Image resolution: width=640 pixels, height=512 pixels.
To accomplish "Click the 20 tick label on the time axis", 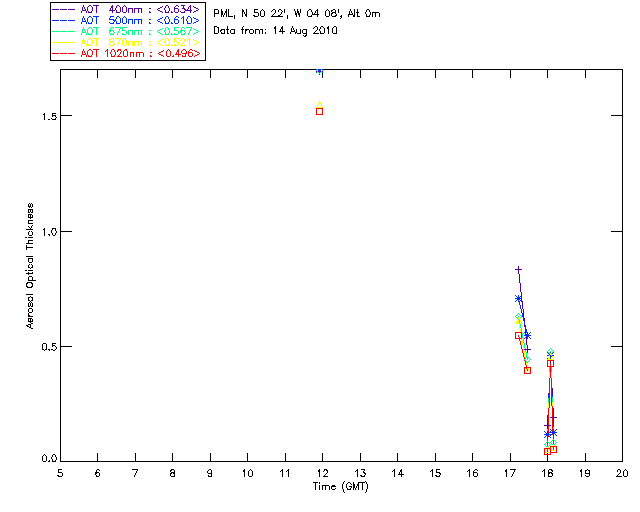I will (622, 472).
